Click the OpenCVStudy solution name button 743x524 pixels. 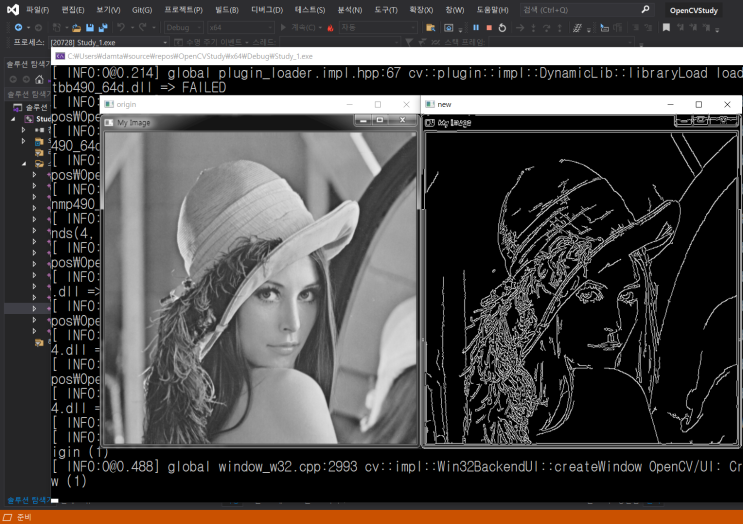coord(694,10)
